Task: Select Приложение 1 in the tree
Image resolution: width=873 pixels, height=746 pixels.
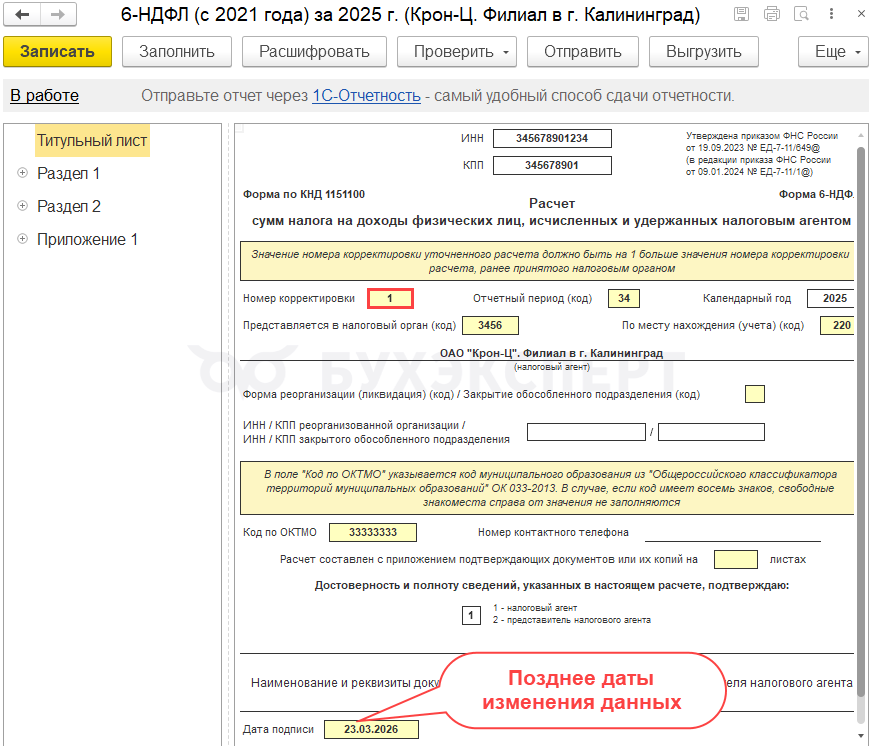Action: [x=87, y=239]
